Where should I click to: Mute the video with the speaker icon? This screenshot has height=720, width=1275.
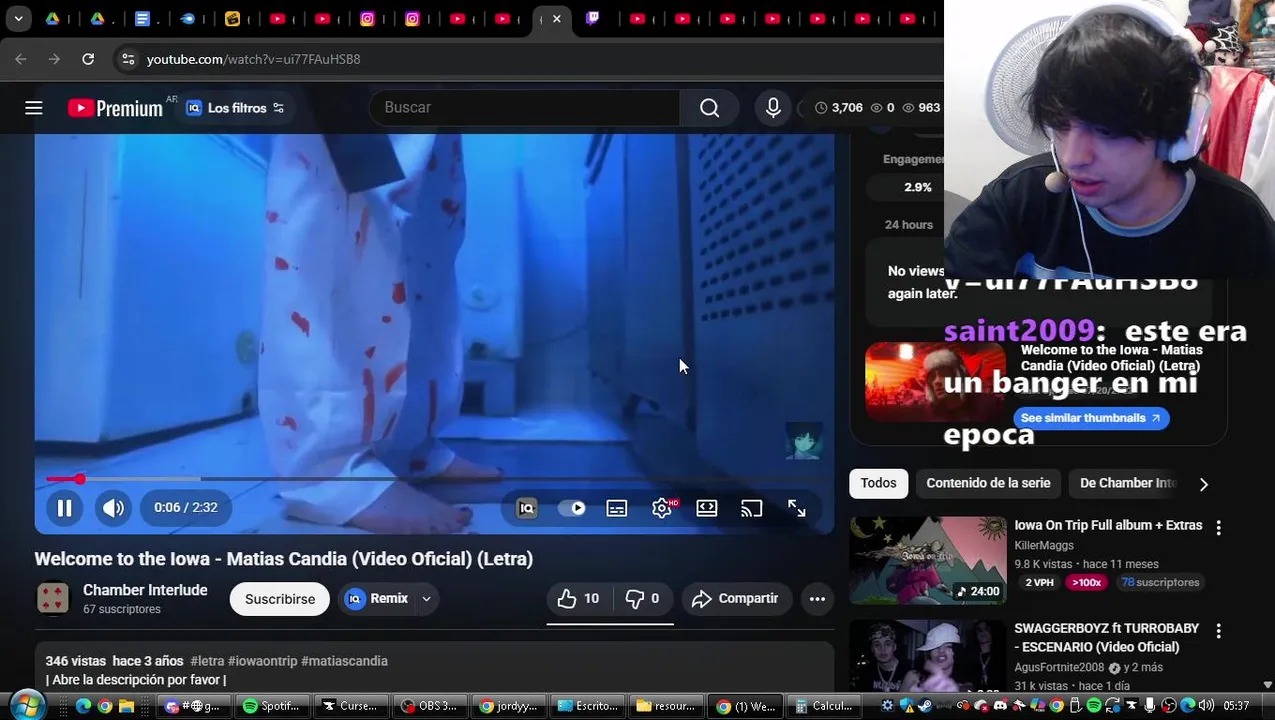(x=113, y=508)
